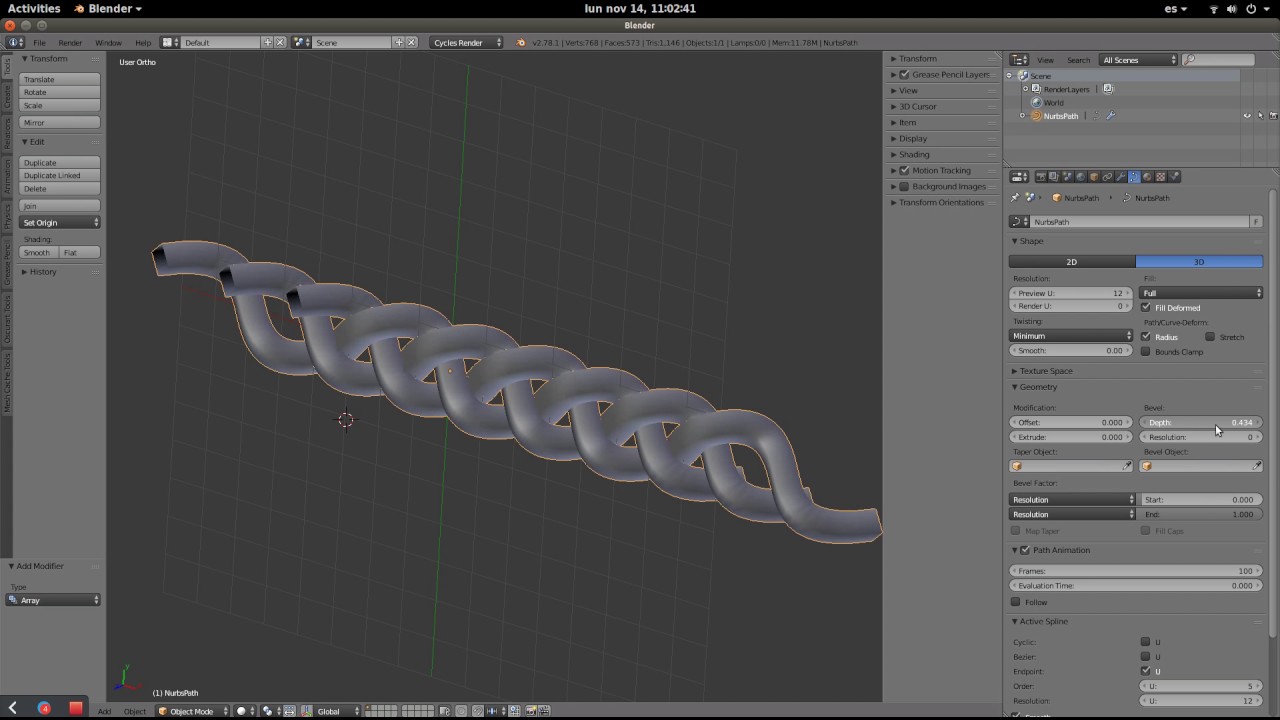Switch curve shape to 2D

(1072, 262)
